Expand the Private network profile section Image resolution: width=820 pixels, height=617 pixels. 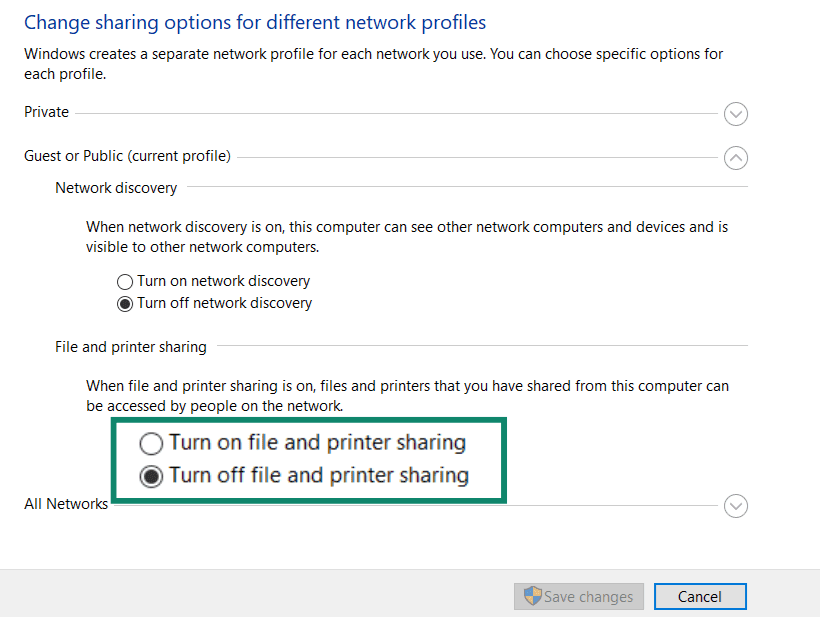tap(736, 114)
